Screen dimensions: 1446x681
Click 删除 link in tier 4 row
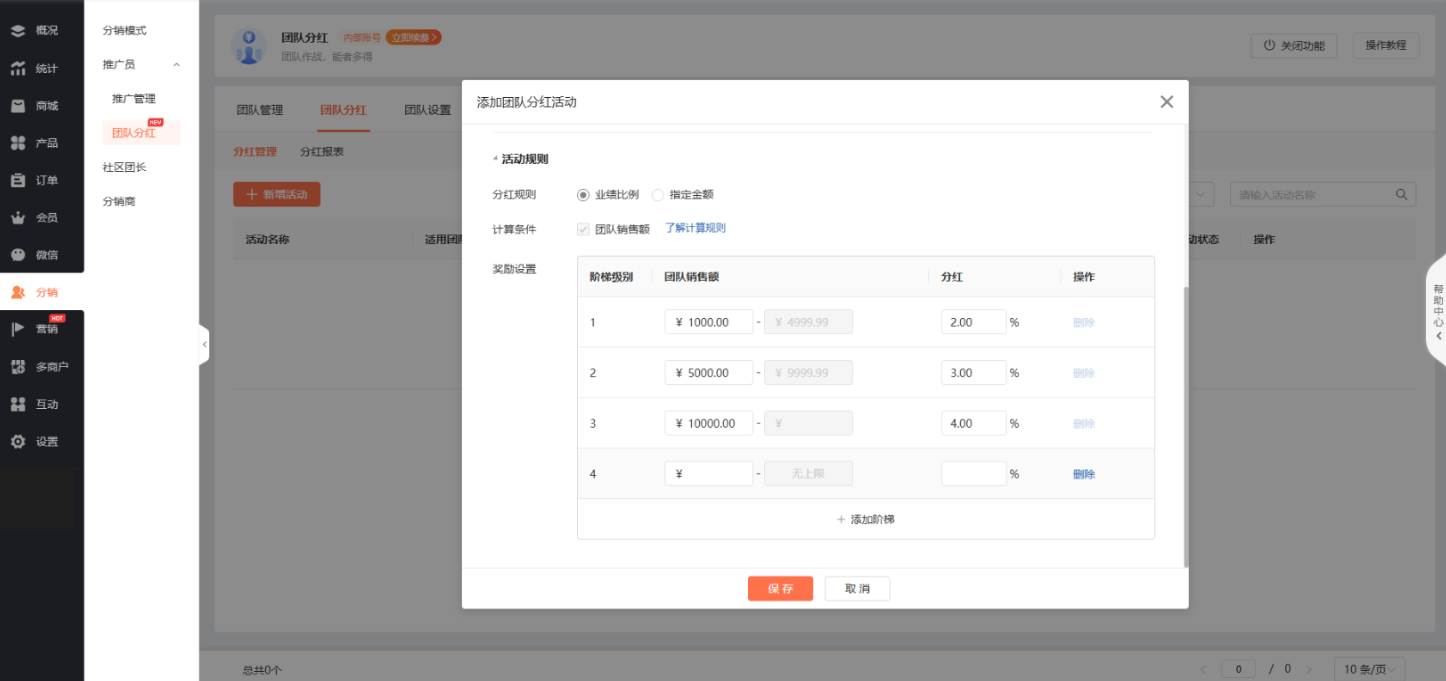(x=1084, y=474)
